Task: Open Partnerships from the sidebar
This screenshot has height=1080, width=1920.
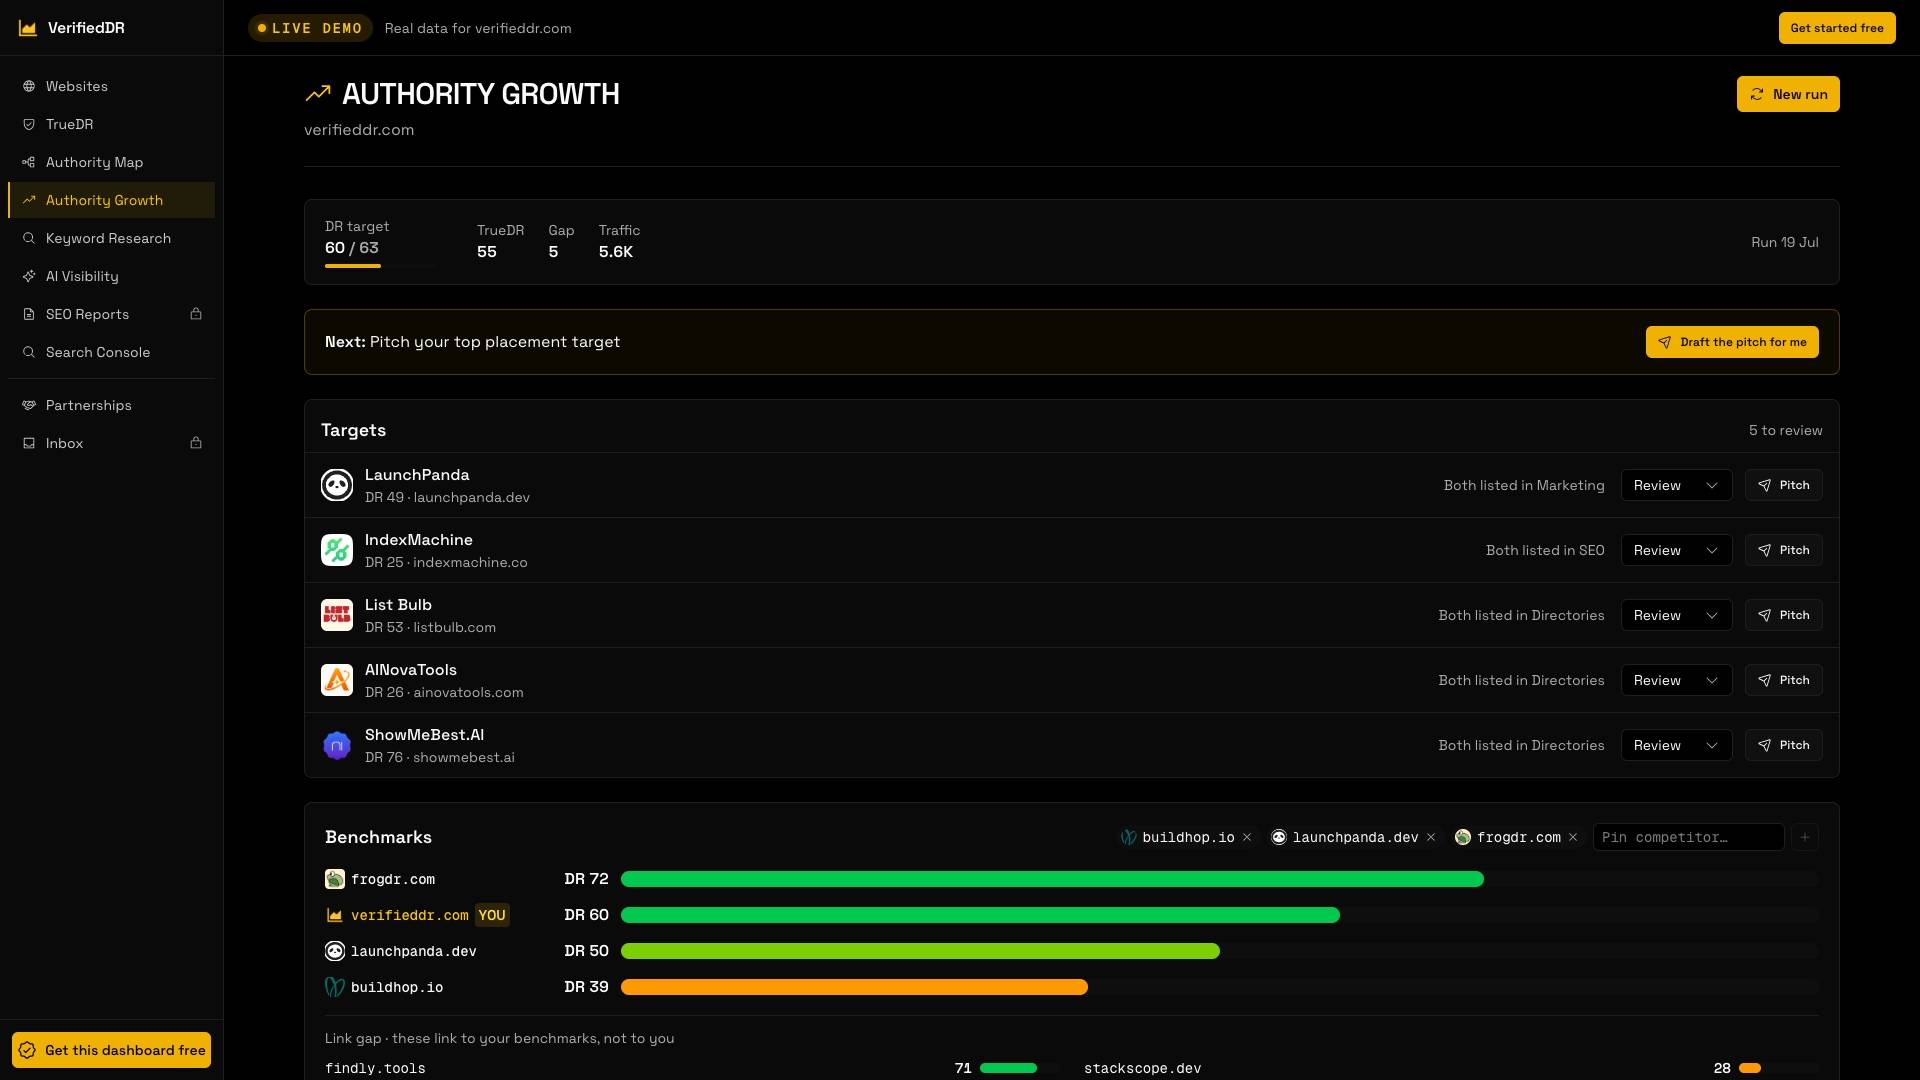Action: (111, 405)
